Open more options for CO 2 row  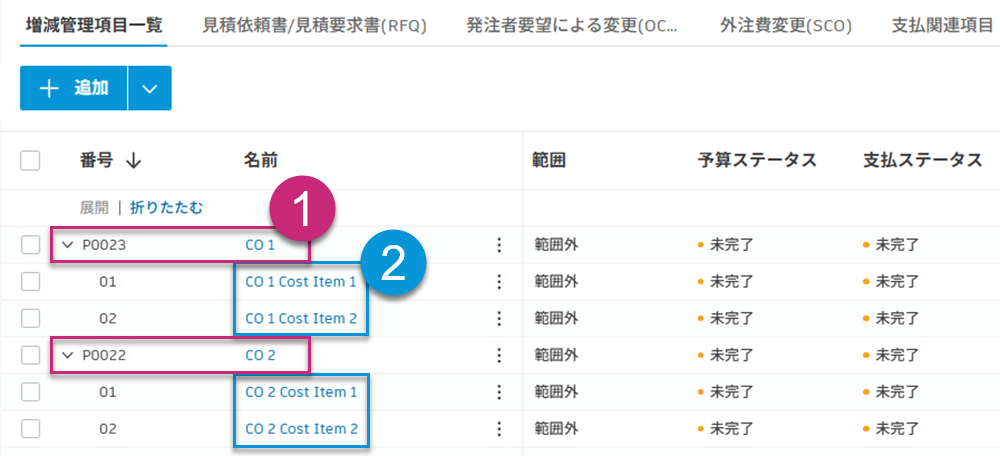pos(499,355)
